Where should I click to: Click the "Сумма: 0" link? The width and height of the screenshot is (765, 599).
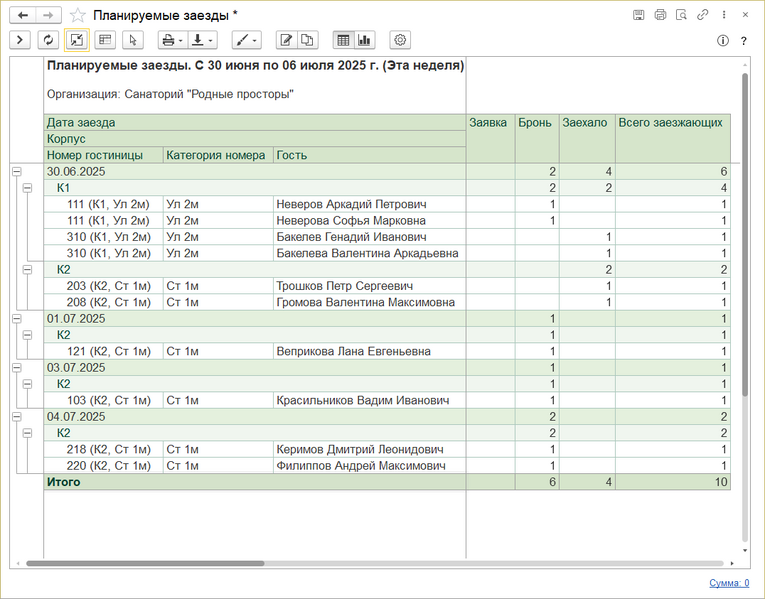tap(729, 583)
